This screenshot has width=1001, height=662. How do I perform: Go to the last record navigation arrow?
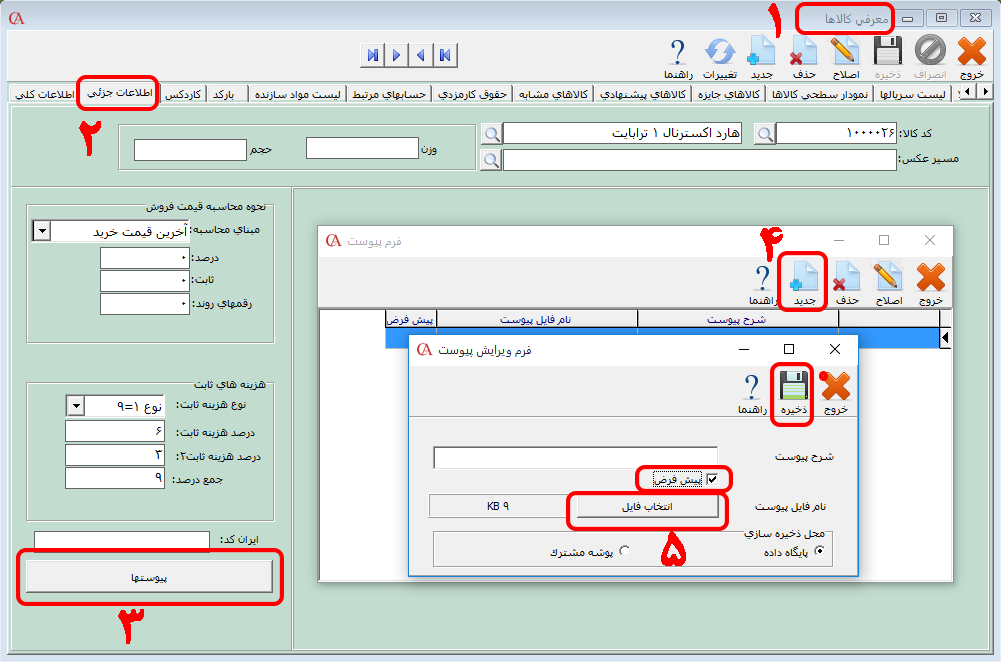[x=372, y=55]
